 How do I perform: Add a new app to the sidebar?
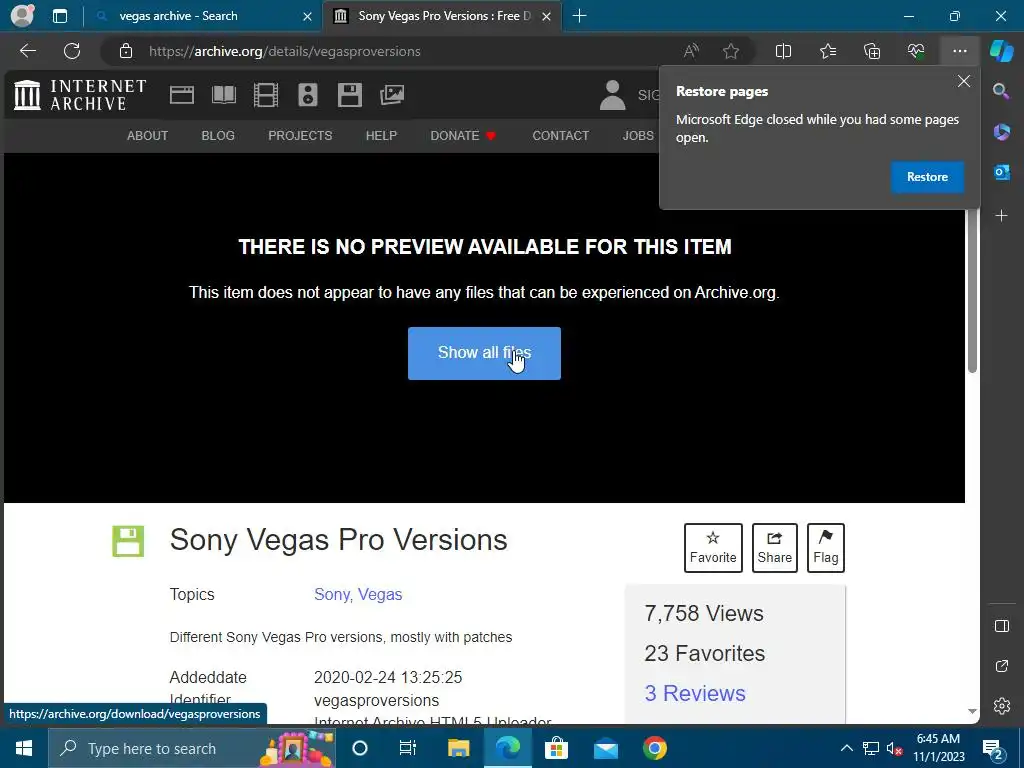1001,216
